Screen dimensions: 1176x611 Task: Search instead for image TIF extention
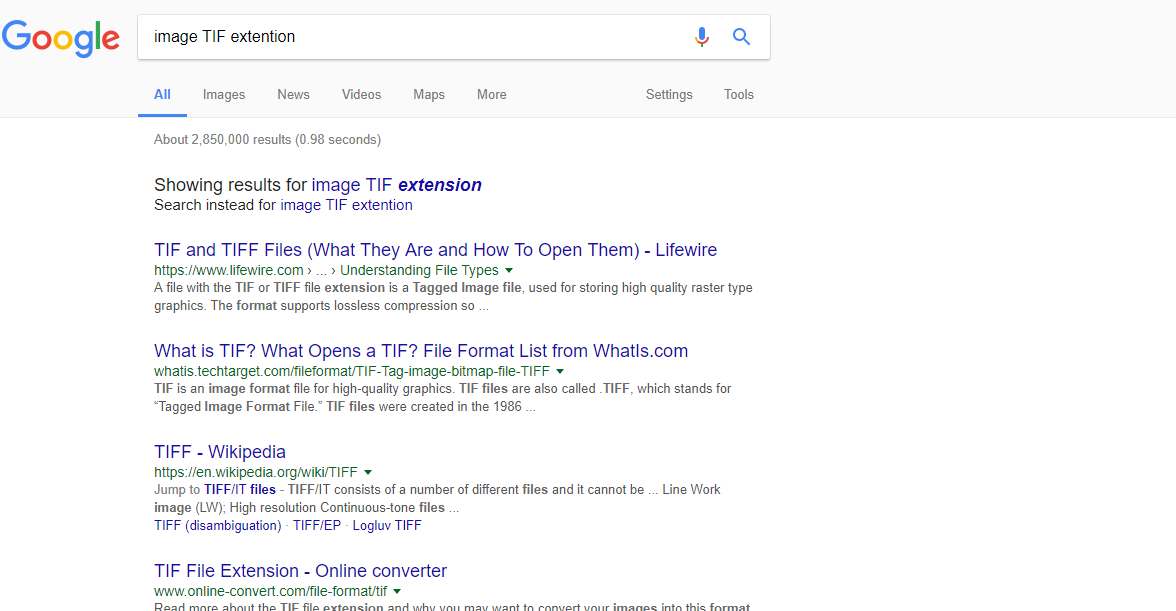point(346,205)
